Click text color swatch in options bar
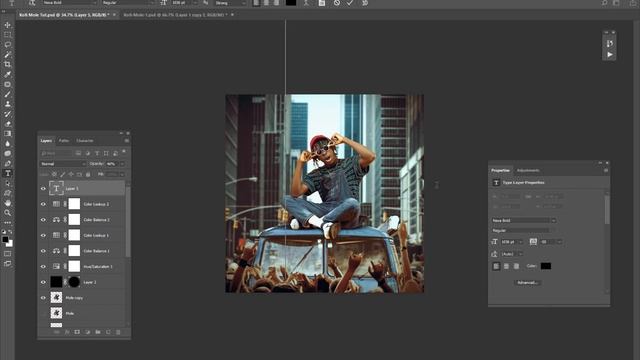 pyautogui.click(x=291, y=3)
